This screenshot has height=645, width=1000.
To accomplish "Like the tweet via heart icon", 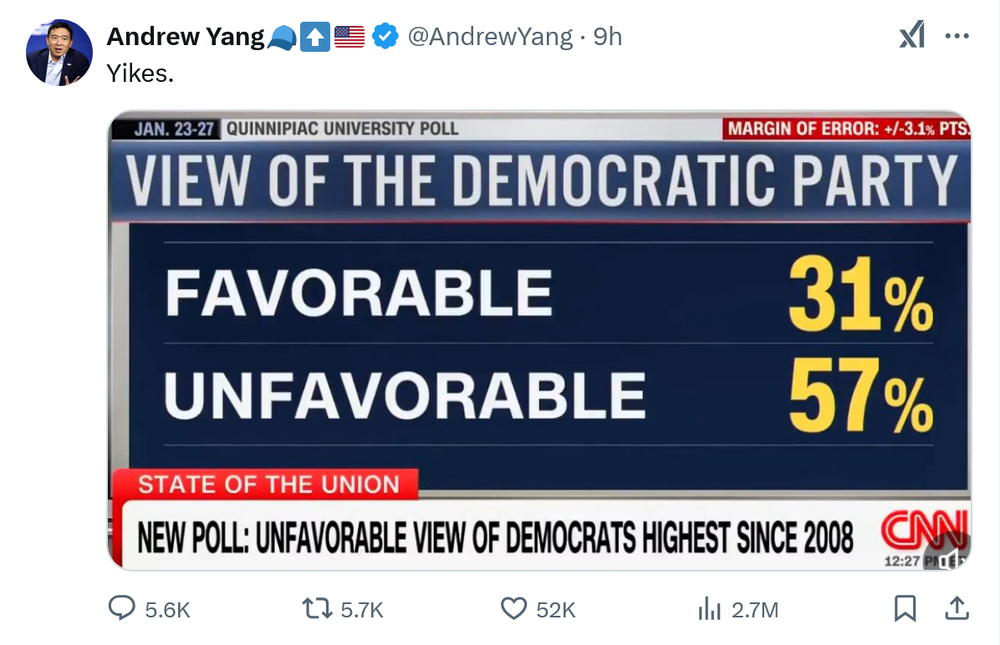I will pyautogui.click(x=513, y=608).
